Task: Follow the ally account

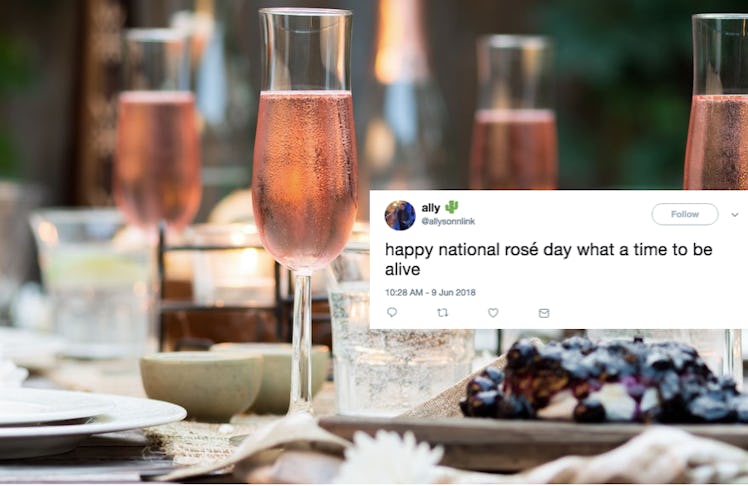Action: click(685, 214)
